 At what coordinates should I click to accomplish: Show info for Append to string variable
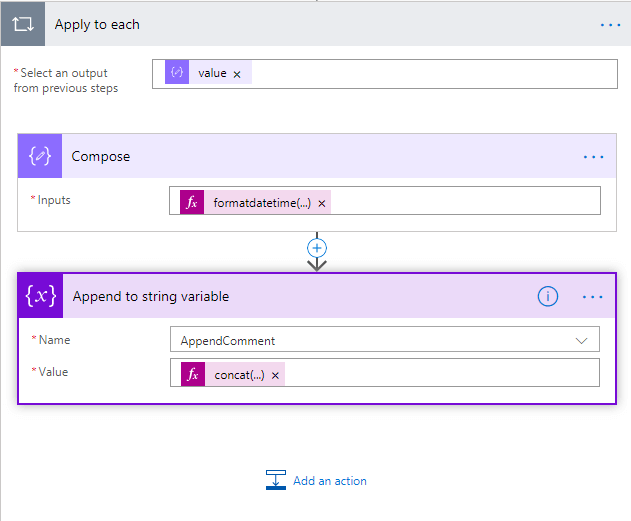[548, 297]
